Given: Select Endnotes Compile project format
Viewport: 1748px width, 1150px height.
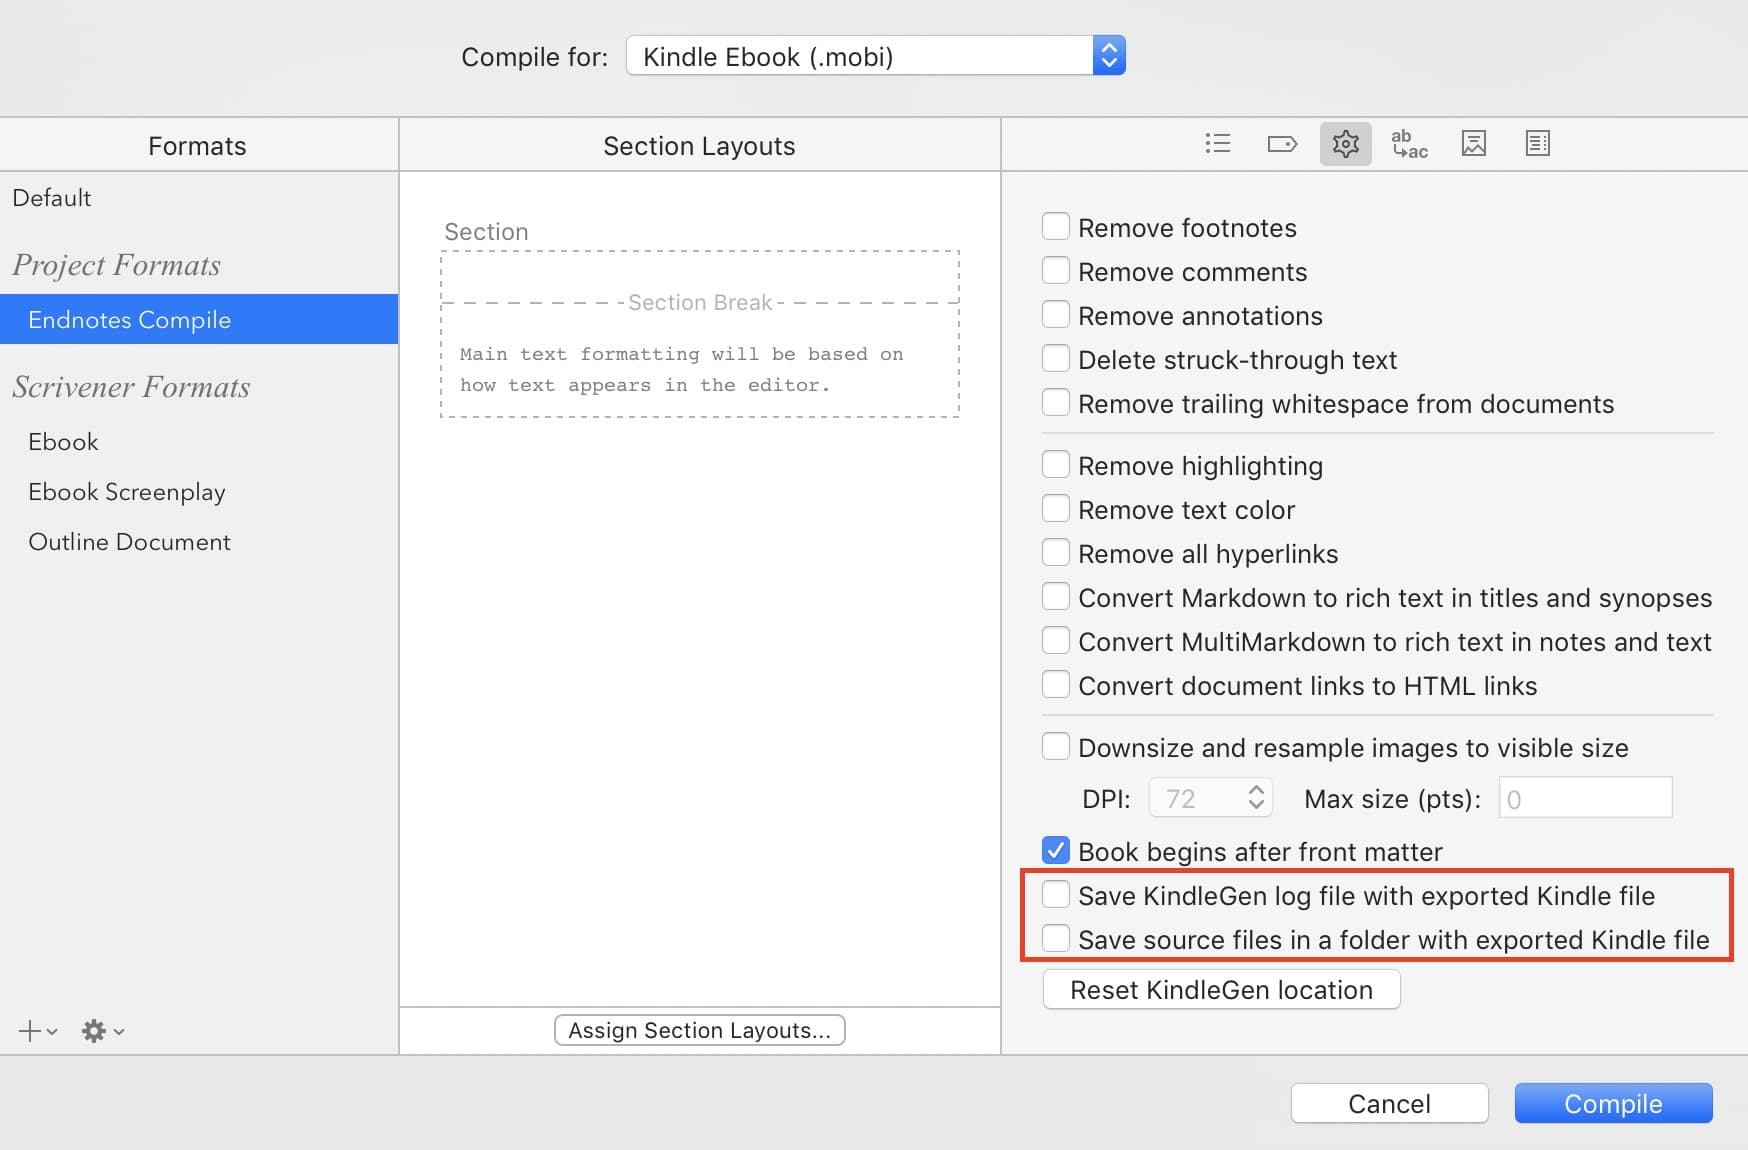Looking at the screenshot, I should [199, 319].
